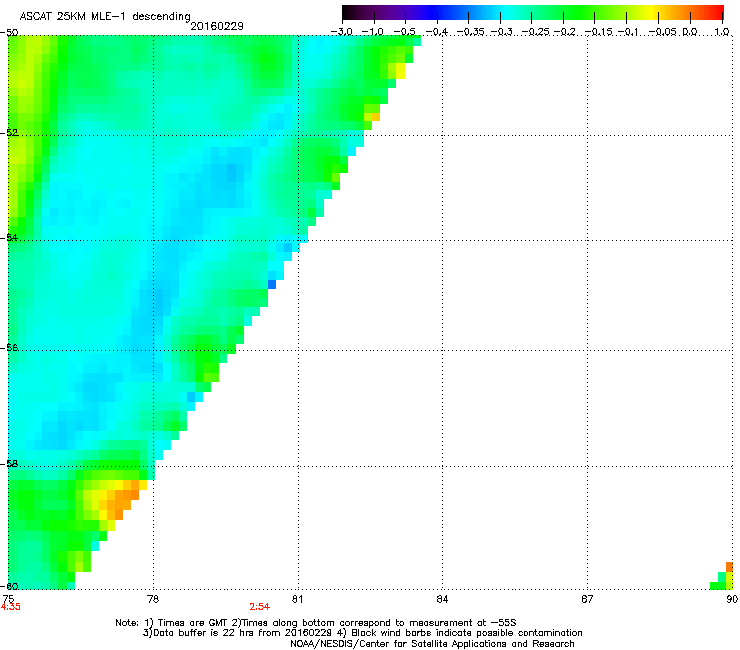Click the '81' longitude axis label

tap(297, 599)
